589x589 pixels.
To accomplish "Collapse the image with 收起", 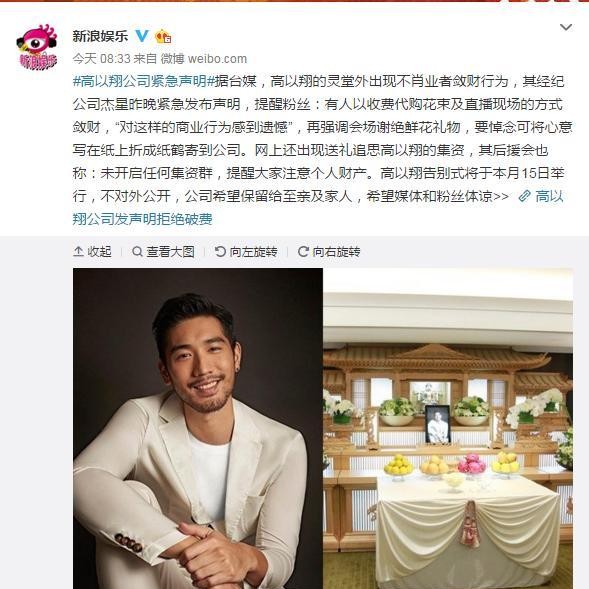I will (x=92, y=252).
